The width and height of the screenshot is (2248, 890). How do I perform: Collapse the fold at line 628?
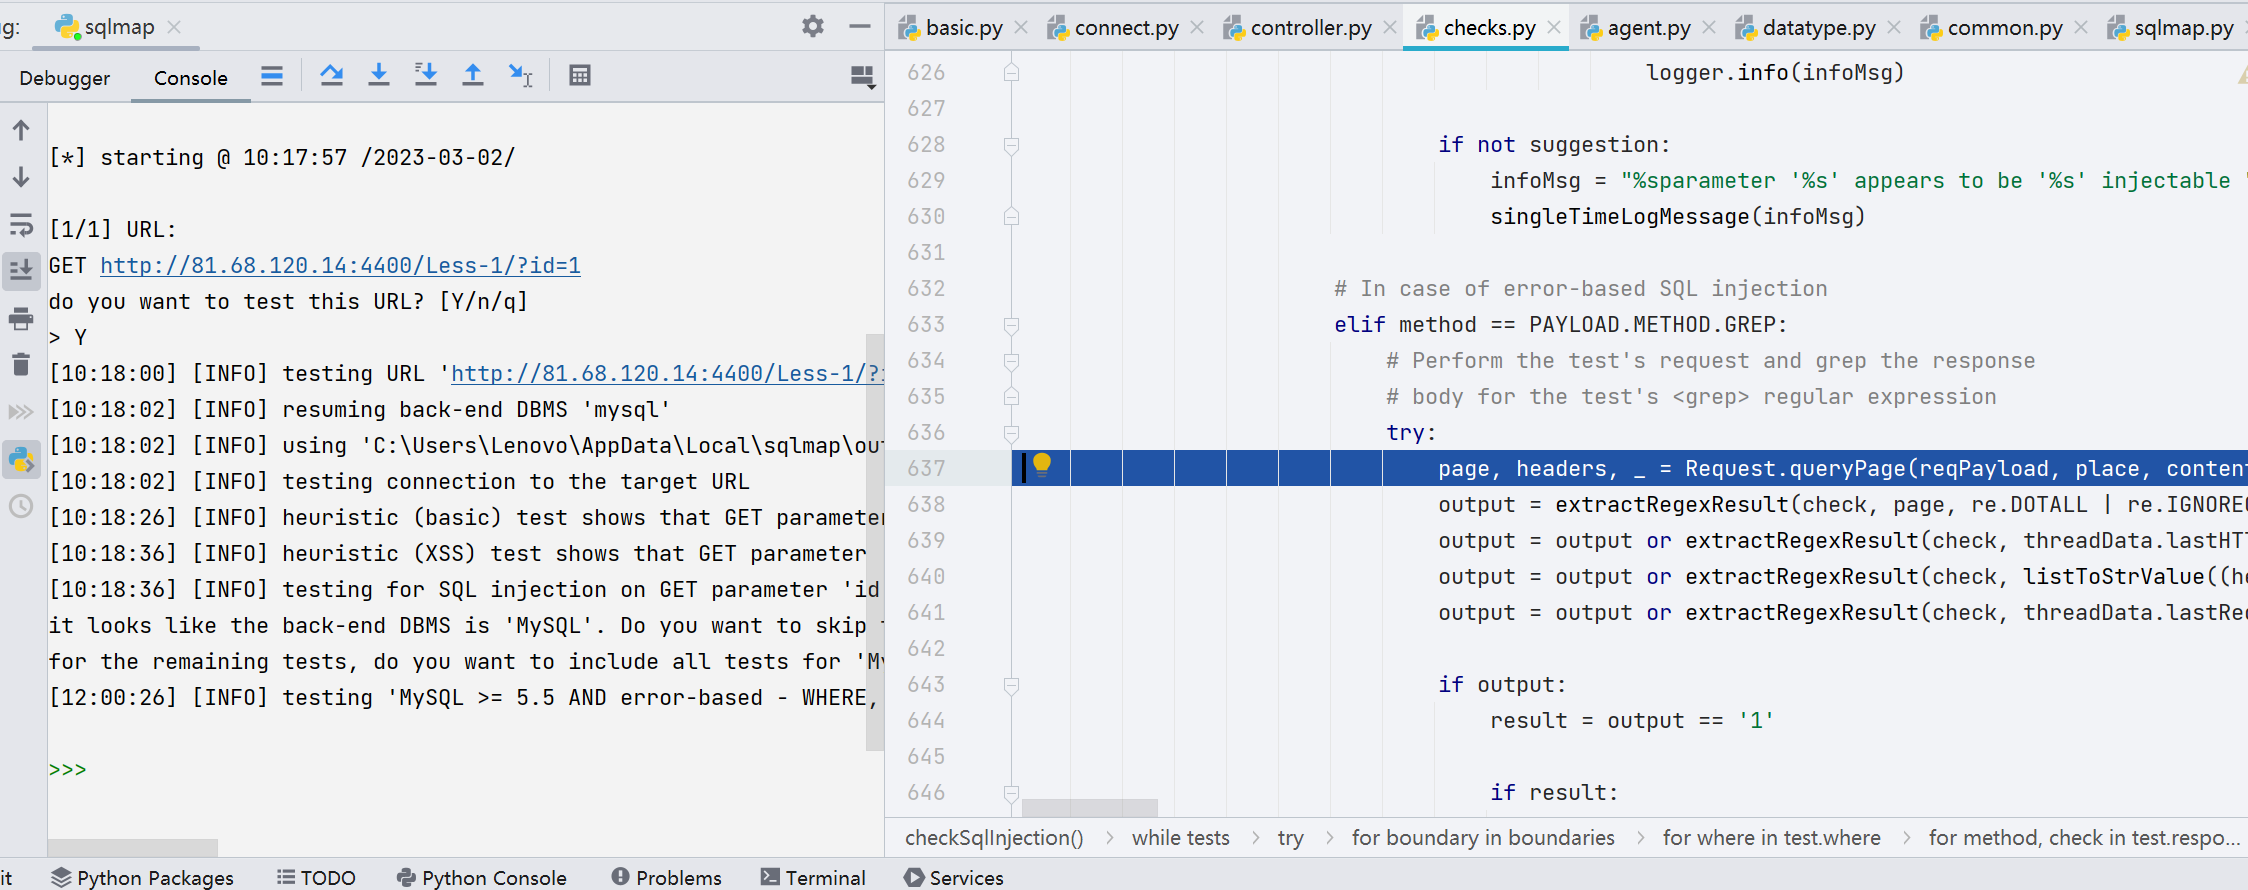(x=1011, y=145)
